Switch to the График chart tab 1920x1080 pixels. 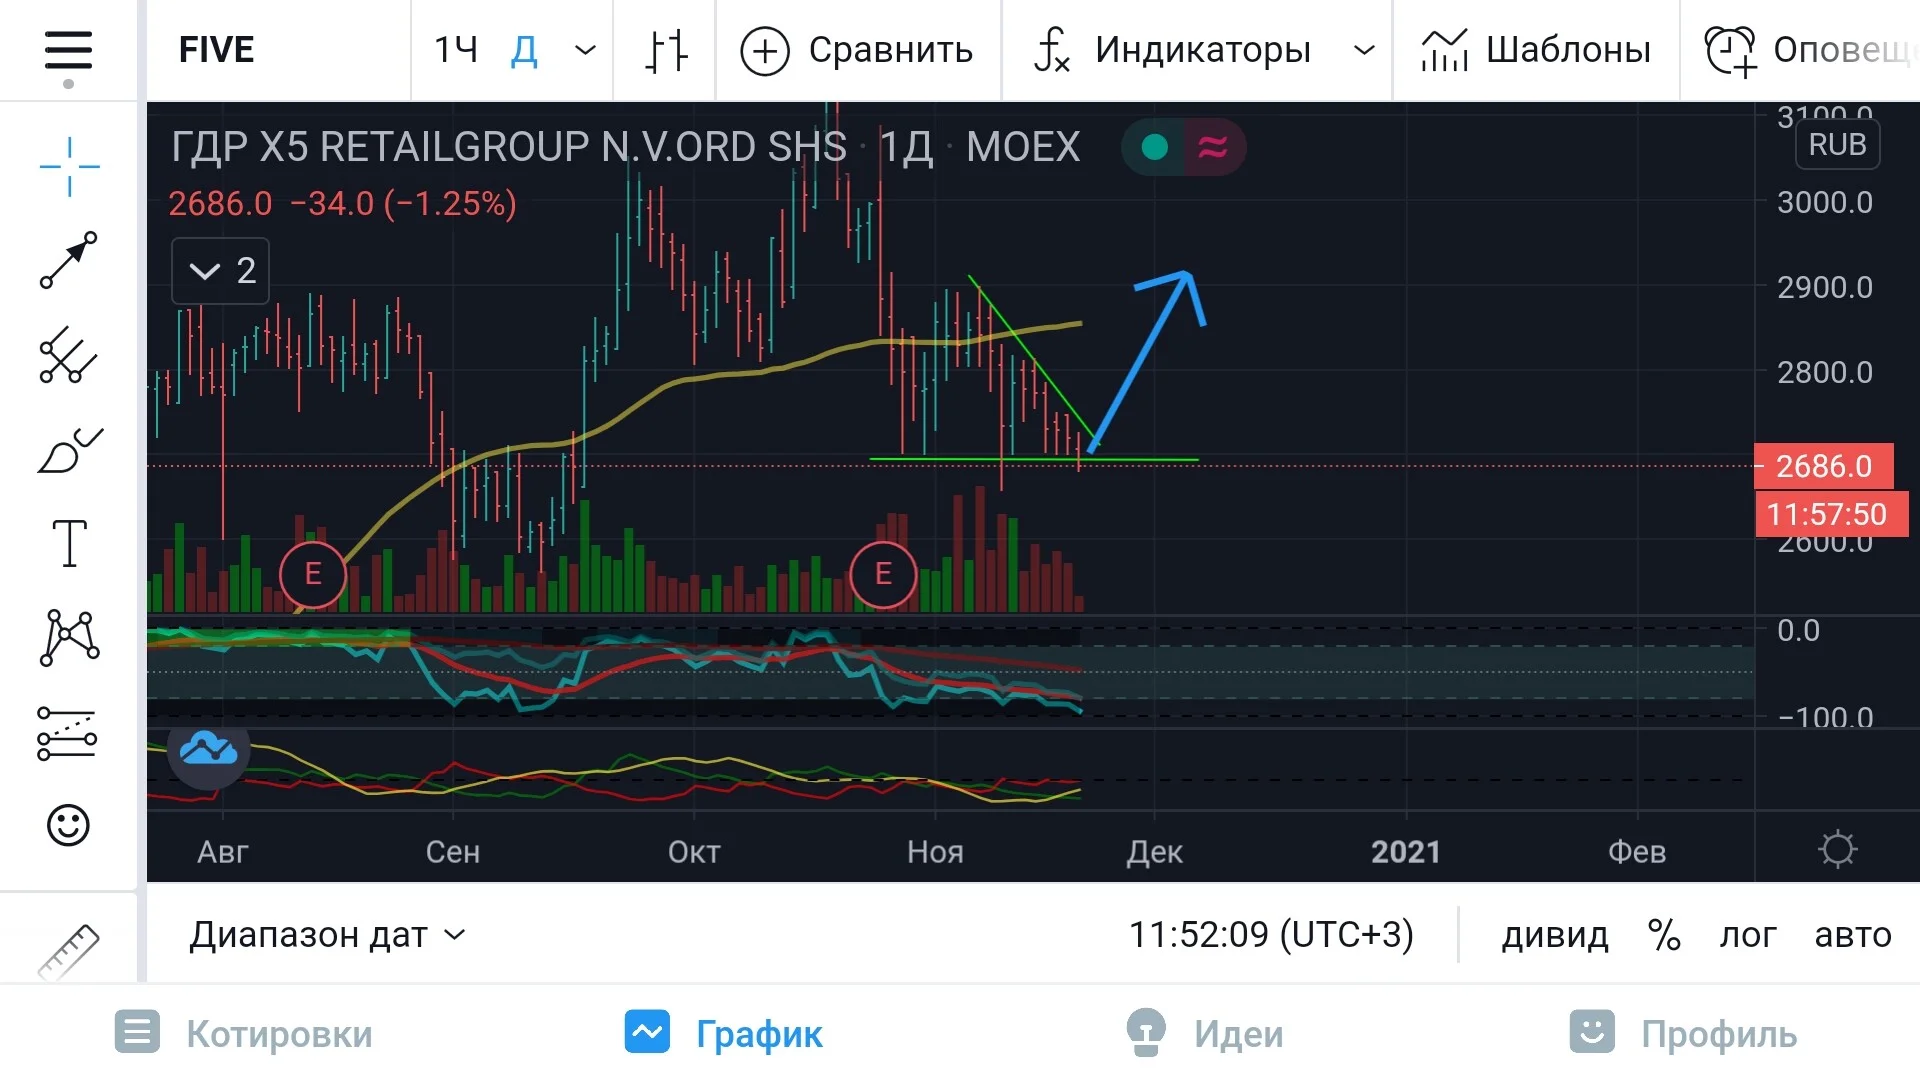tap(724, 1033)
